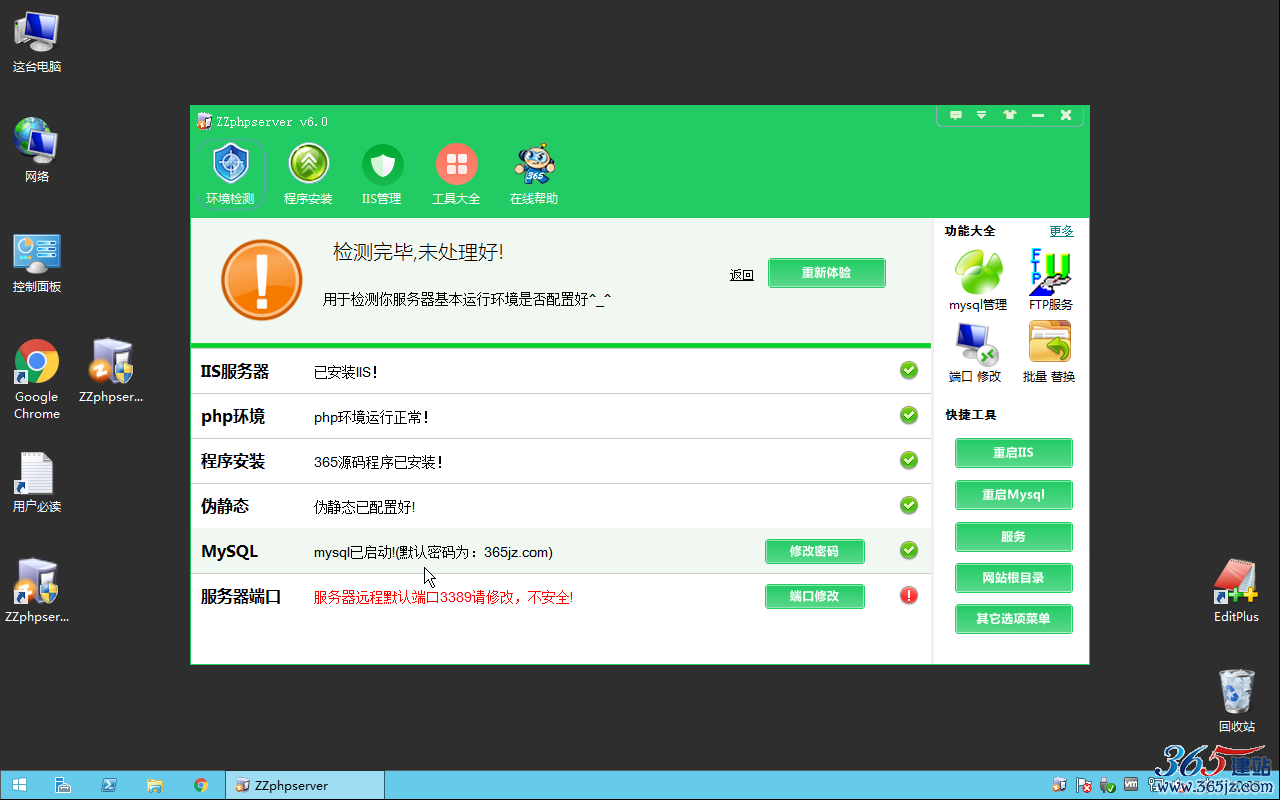Click the ZZphpserver logo in title bar
The image size is (1280, 800).
tap(205, 121)
